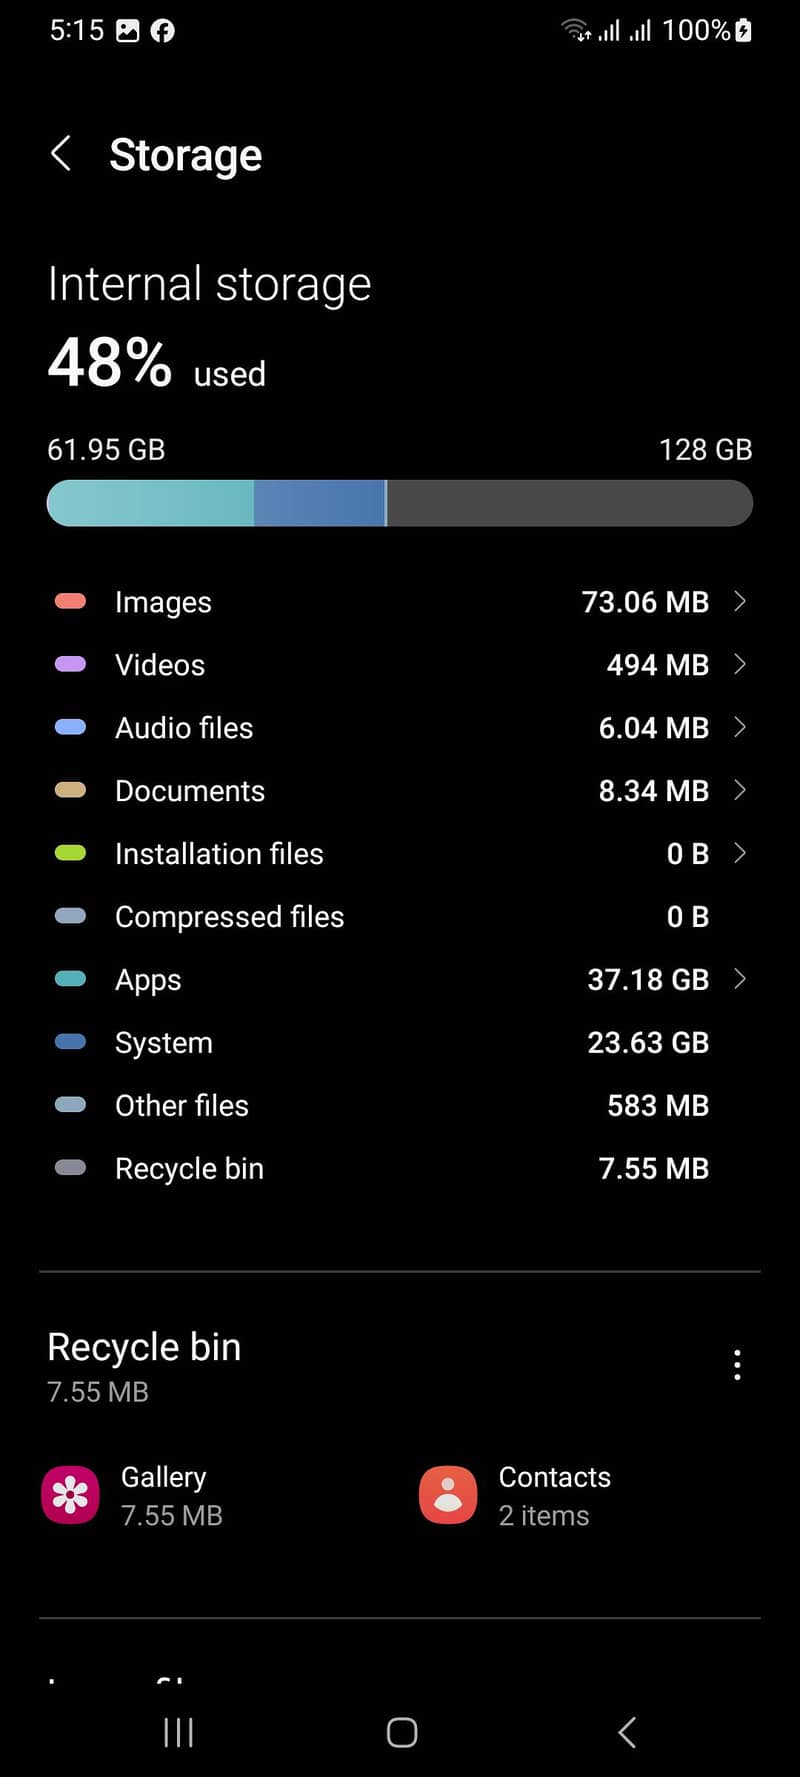Open the Gallery recycle bin icon
The image size is (800, 1777).
70,1495
